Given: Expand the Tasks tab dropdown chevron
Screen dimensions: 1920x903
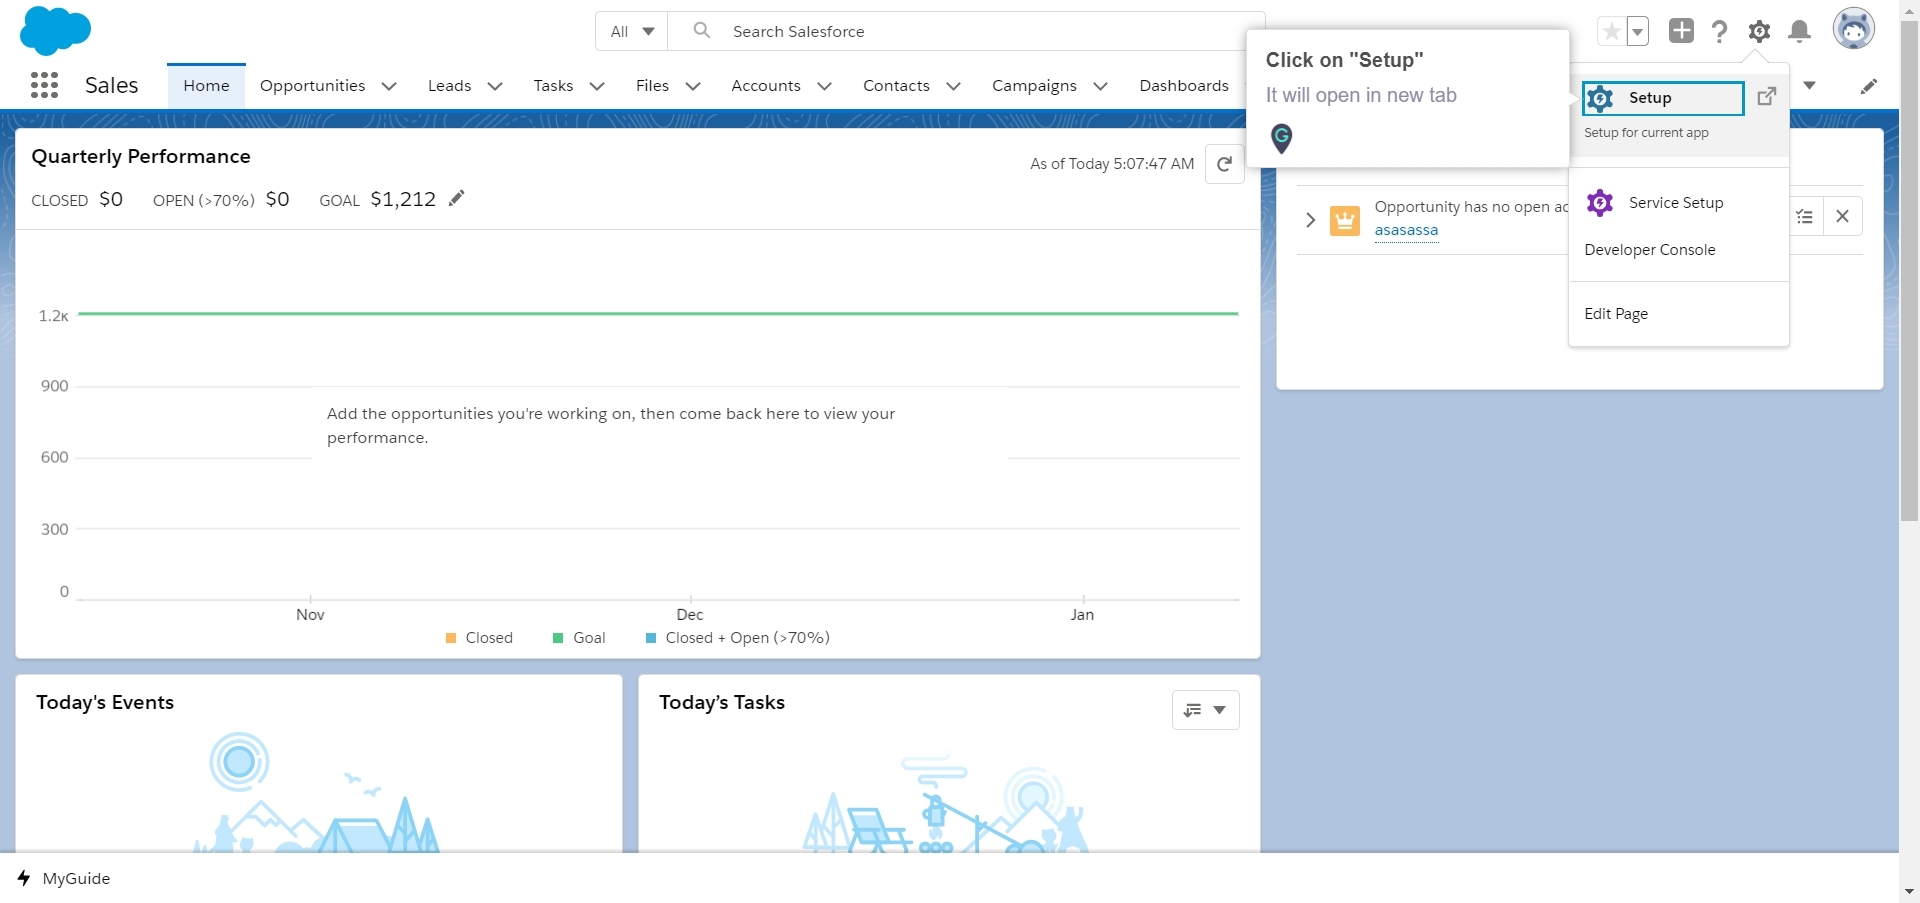Looking at the screenshot, I should tap(597, 86).
